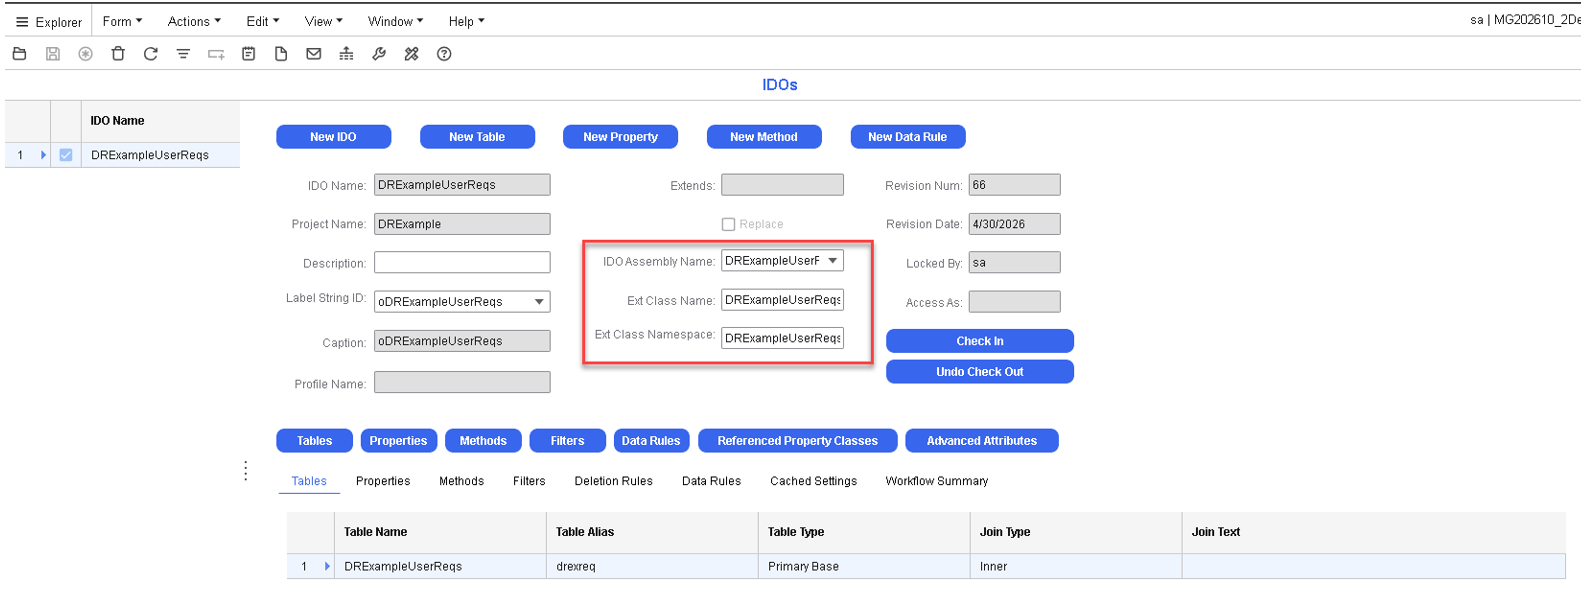Click into the Ext Class Name field
The image size is (1581, 594).
[782, 300]
